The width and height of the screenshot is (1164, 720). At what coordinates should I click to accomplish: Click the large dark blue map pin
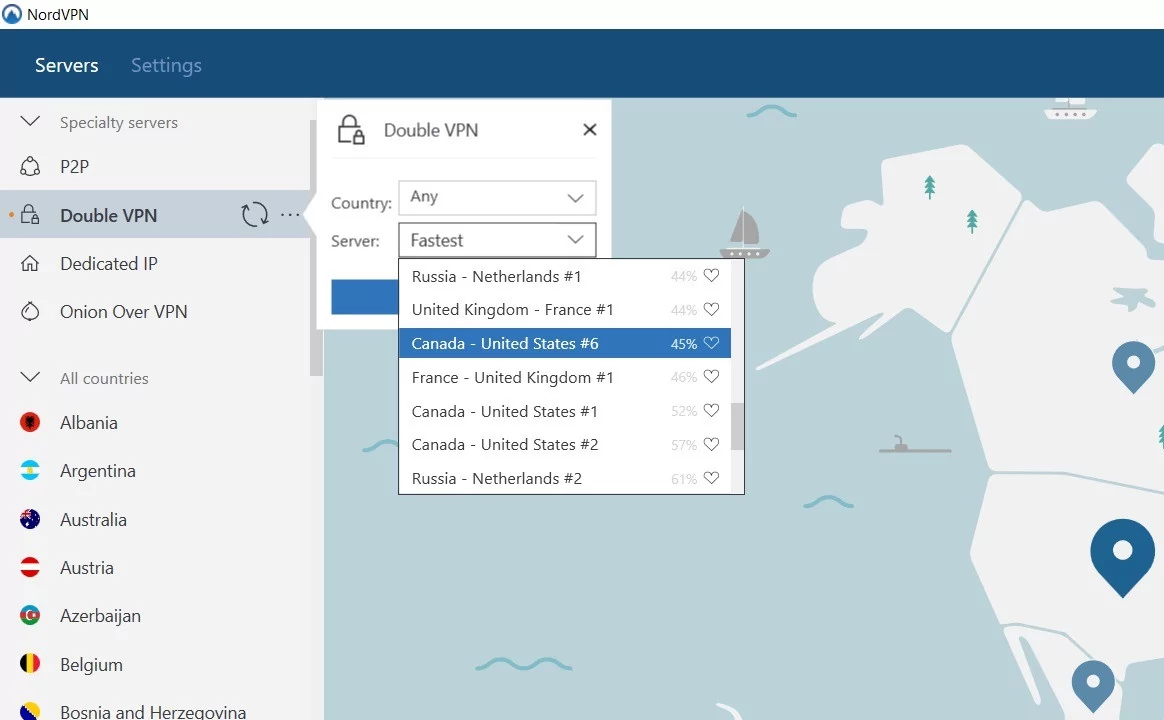(x=1122, y=557)
